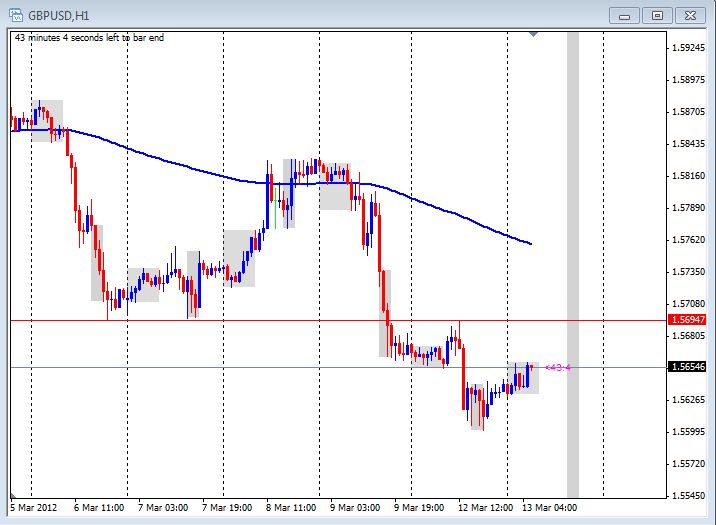Click the '9 Mar 03:00' time axis label
Screen dimensions: 716x525
point(355,508)
